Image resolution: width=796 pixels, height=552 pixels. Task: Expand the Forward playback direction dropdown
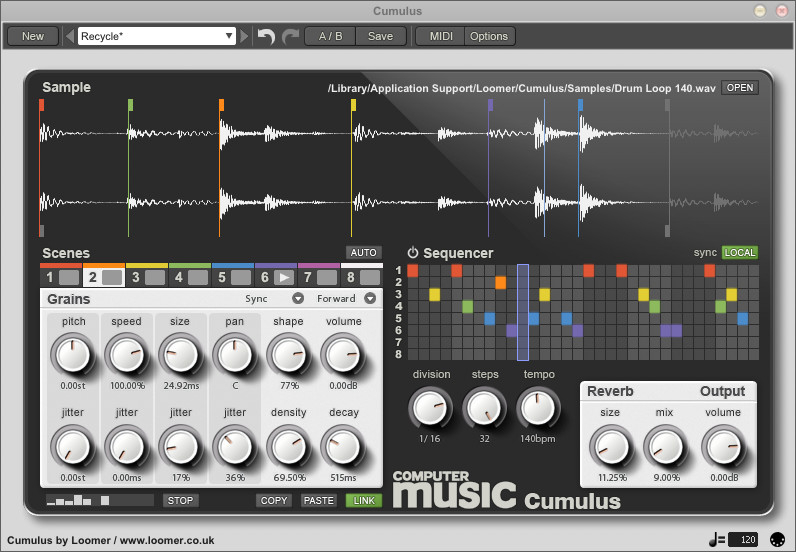click(369, 299)
